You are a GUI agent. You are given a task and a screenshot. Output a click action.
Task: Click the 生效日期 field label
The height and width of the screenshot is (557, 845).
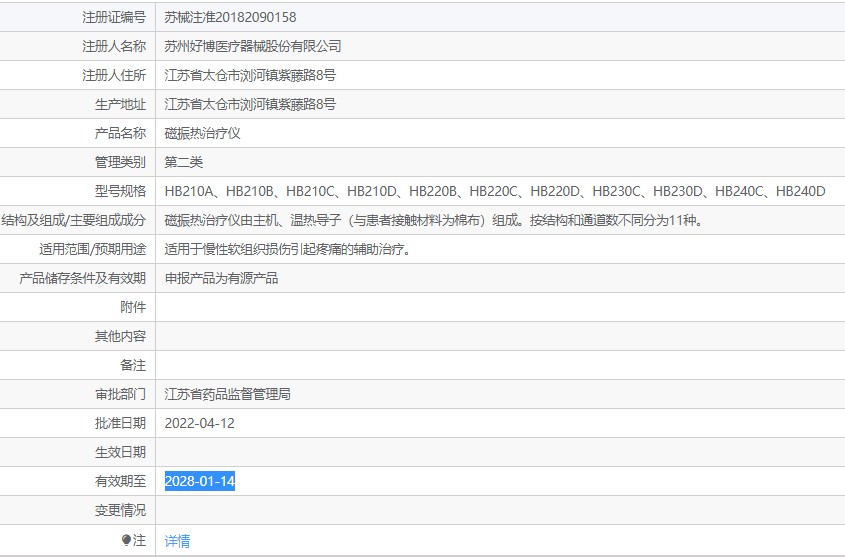pos(120,452)
